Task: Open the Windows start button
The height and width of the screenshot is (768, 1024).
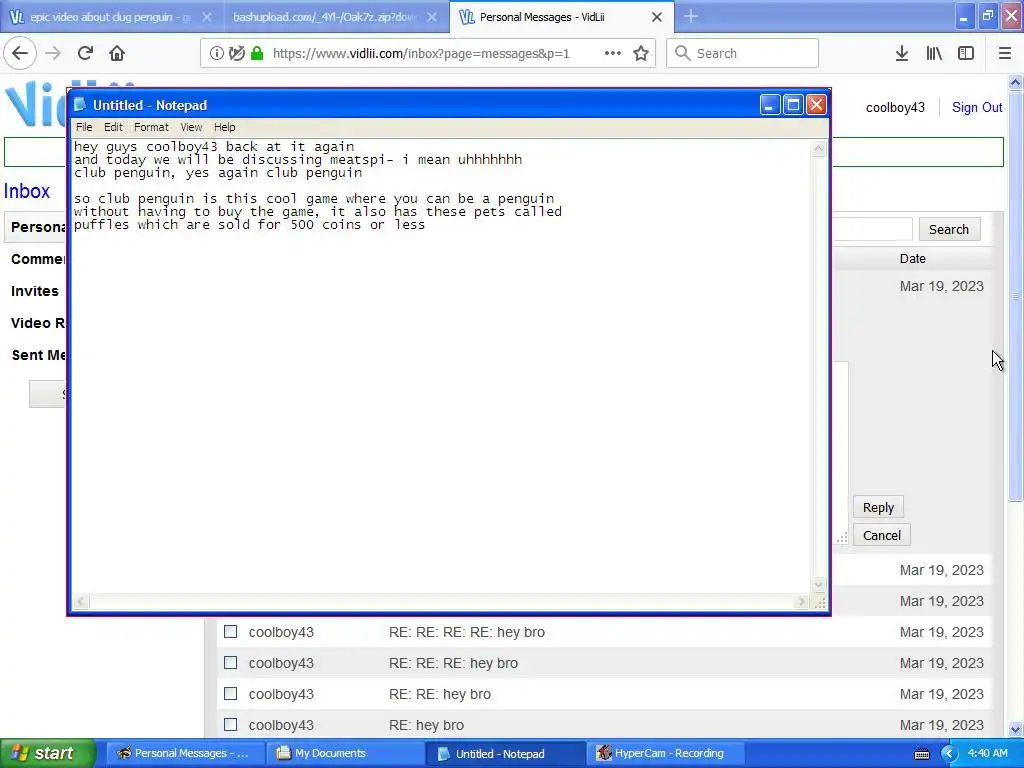Action: click(47, 753)
